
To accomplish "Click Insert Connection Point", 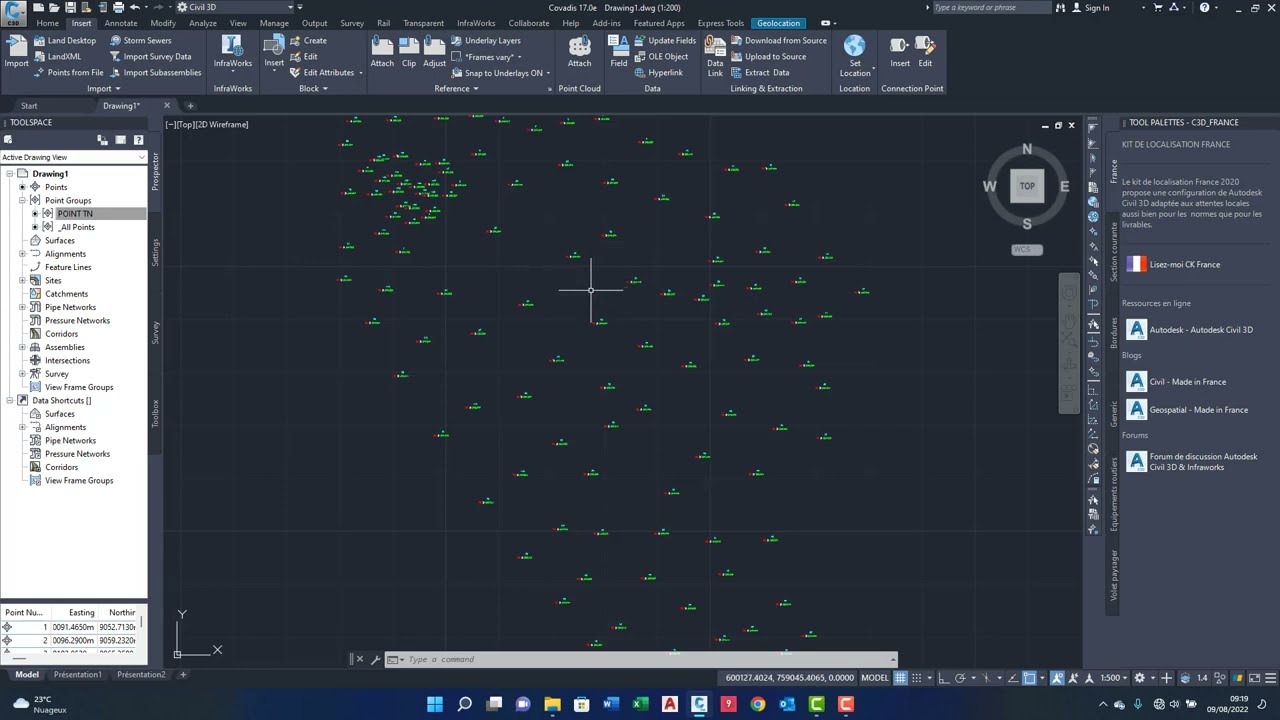I will click(900, 52).
